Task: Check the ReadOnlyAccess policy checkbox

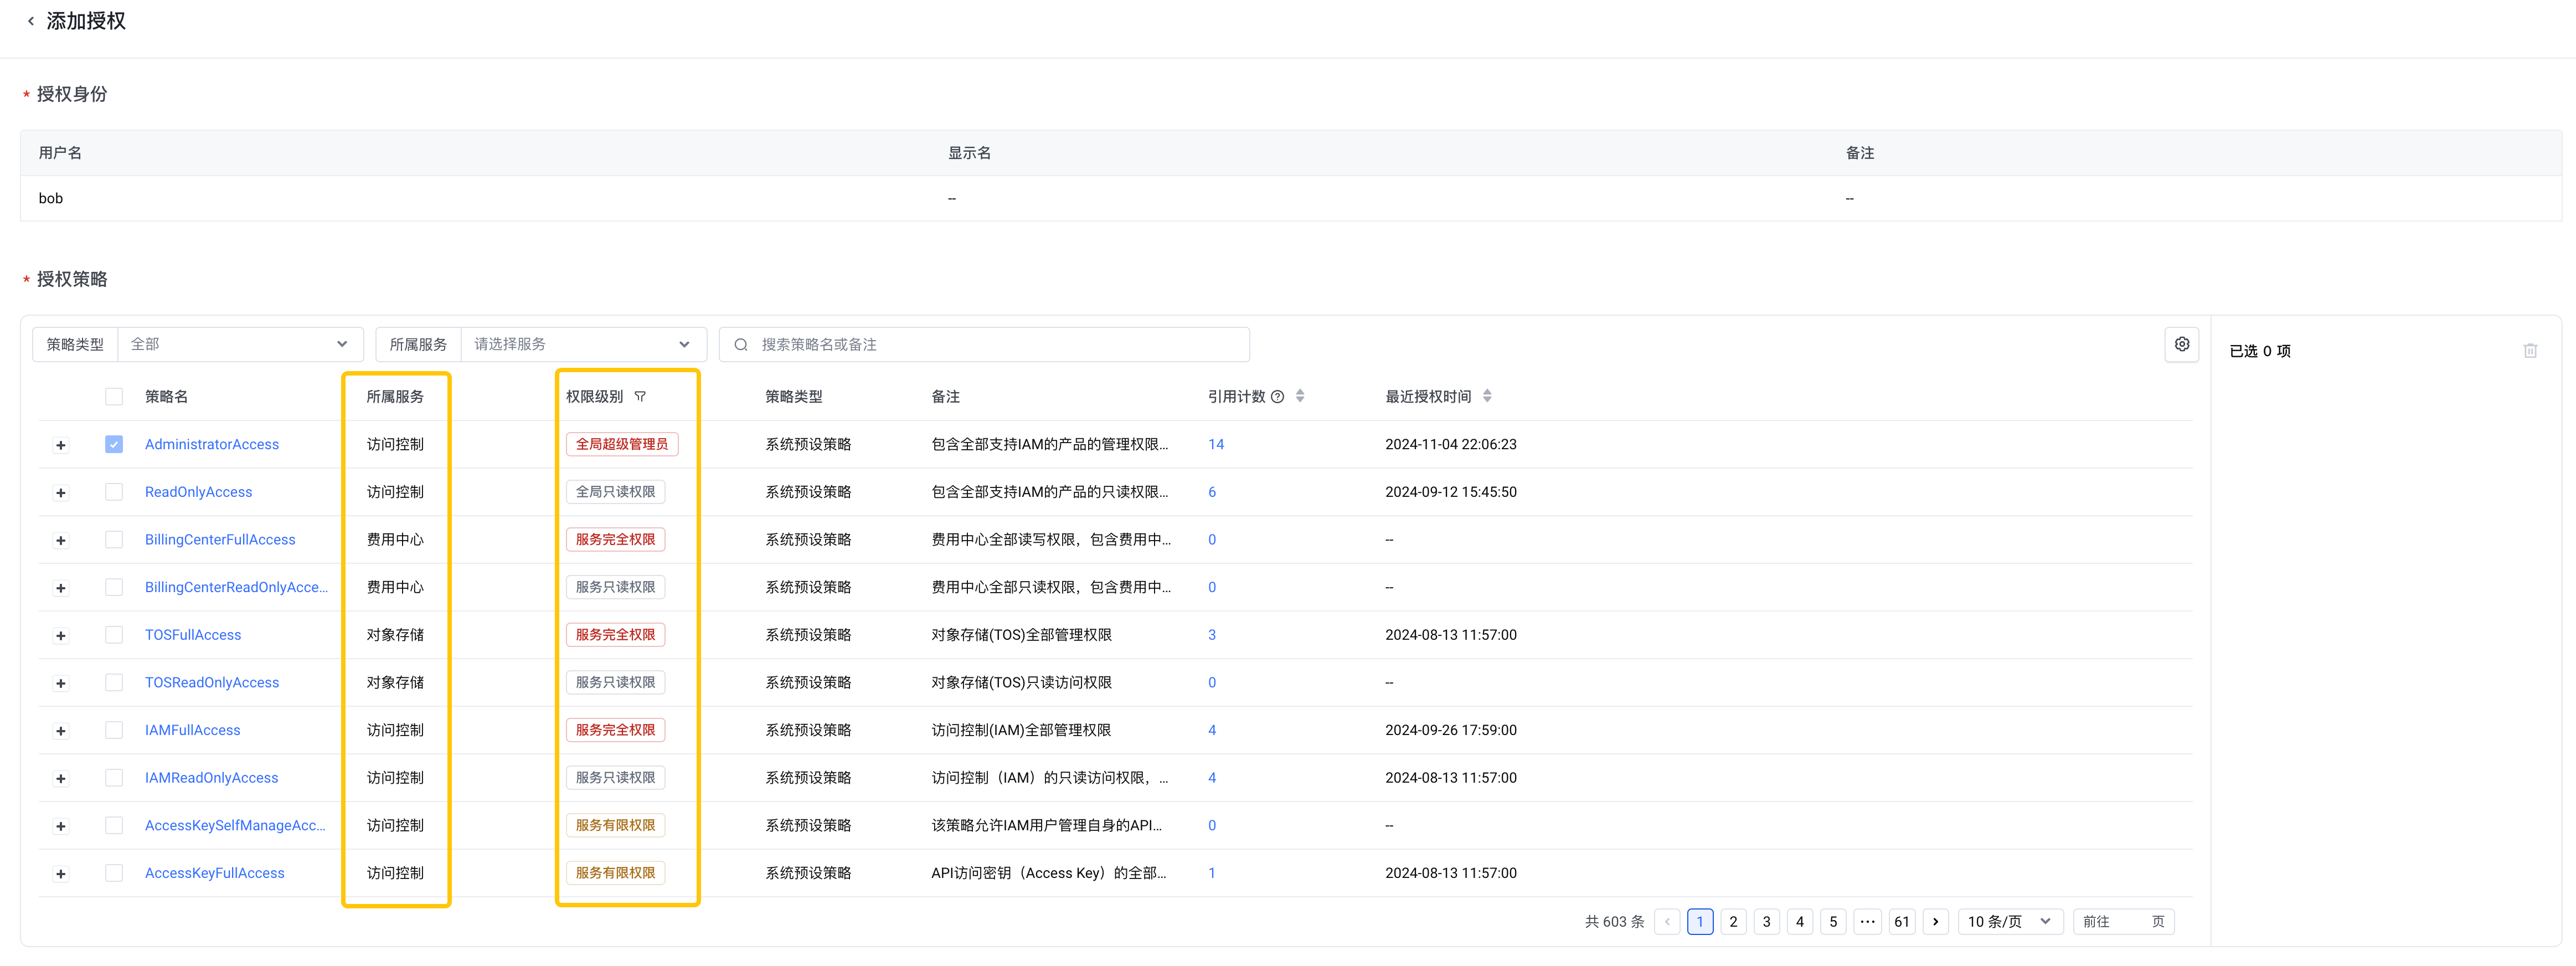Action: point(114,492)
